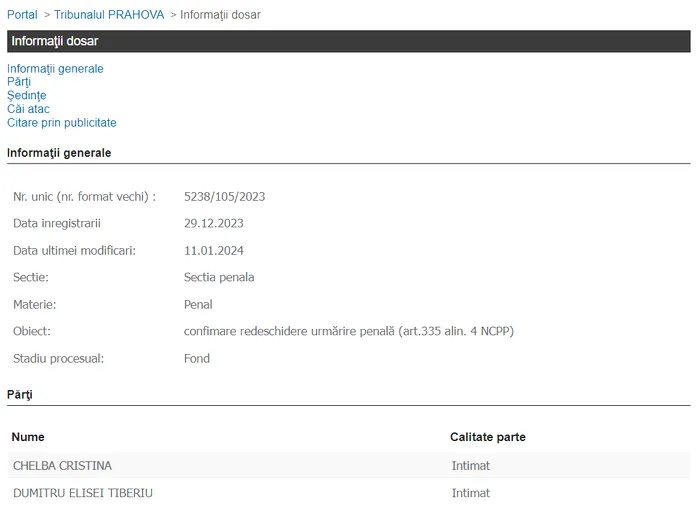Go to the Părți anchor link
The image size is (700, 508).
[19, 82]
